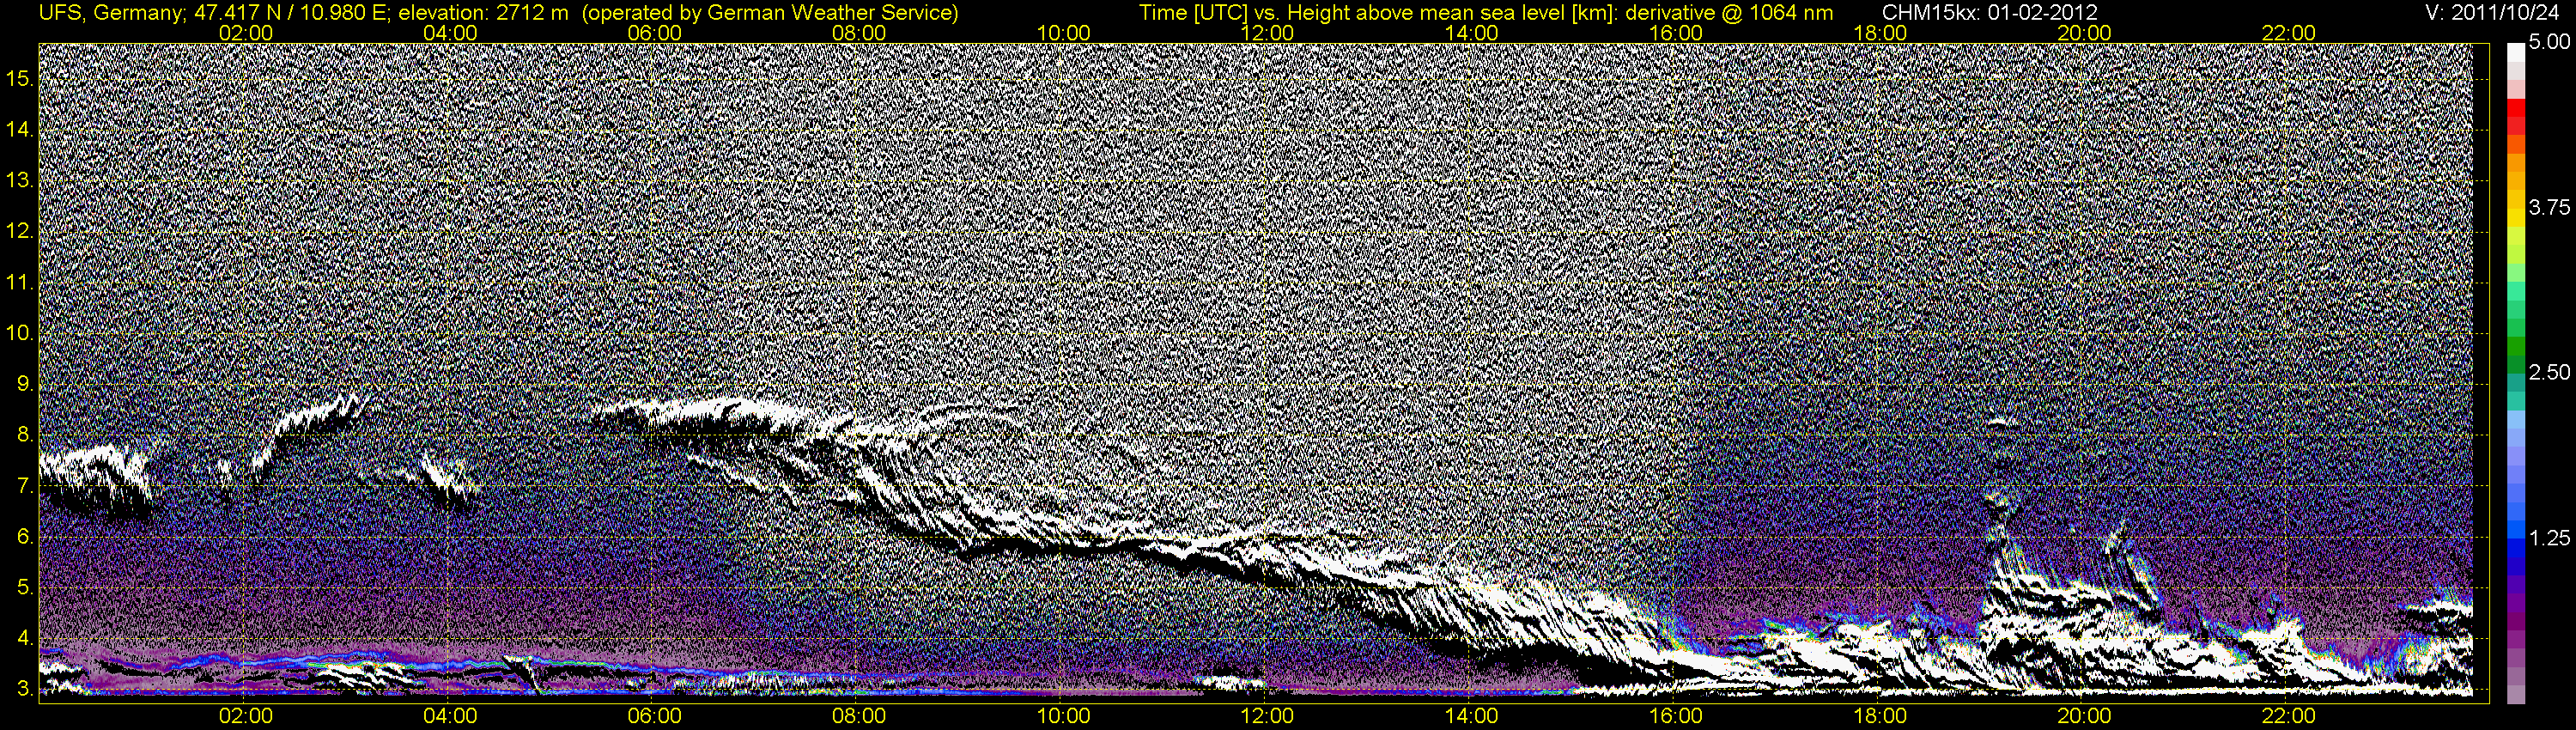Click the "9." km height axis label
Viewport: 2576px width, 730px height.
pyautogui.click(x=26, y=385)
